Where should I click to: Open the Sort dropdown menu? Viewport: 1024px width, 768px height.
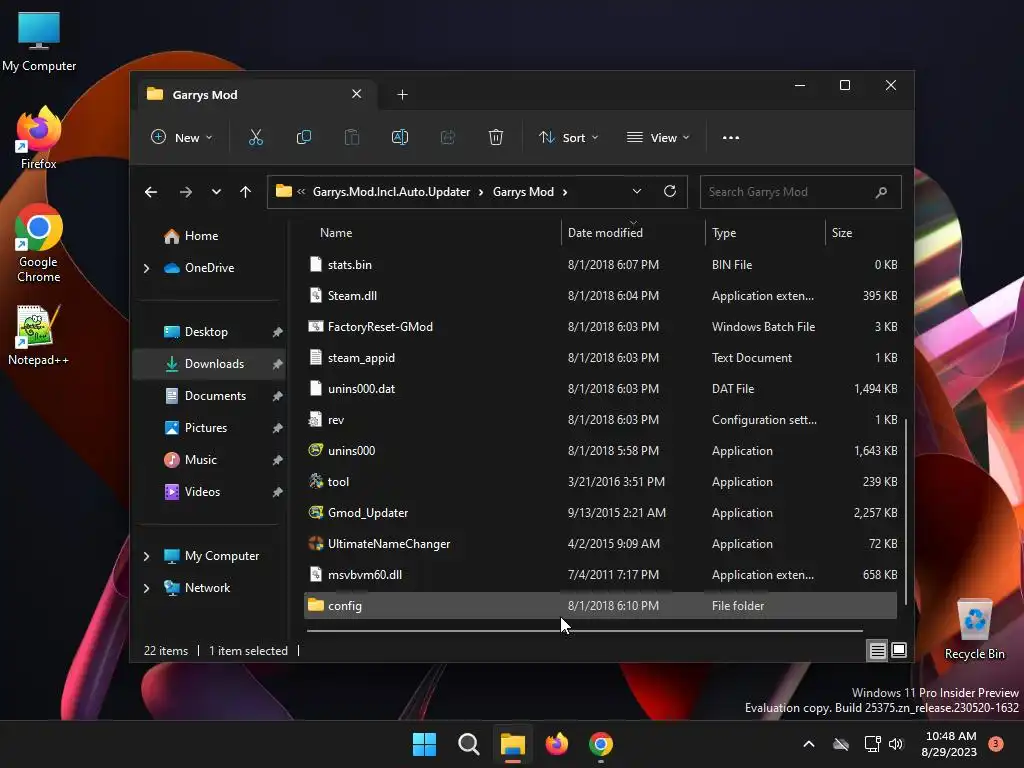(568, 138)
